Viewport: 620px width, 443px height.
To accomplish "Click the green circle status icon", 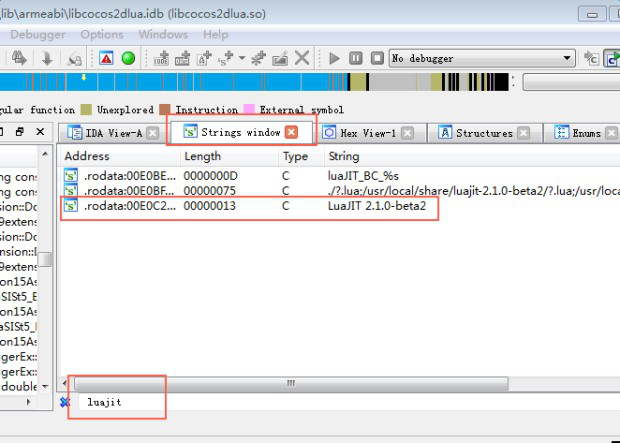I will coord(128,59).
